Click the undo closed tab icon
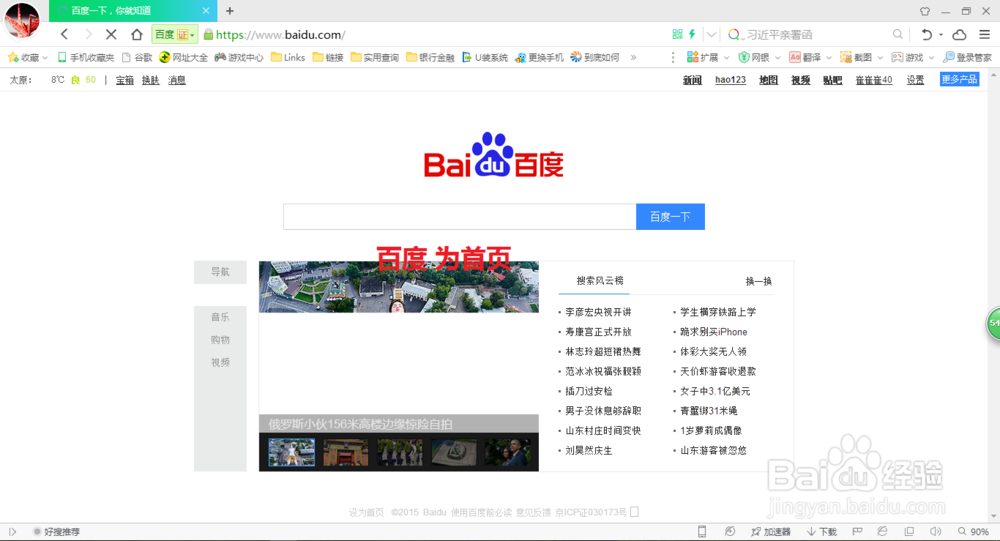The height and width of the screenshot is (541, 1000). (x=927, y=34)
